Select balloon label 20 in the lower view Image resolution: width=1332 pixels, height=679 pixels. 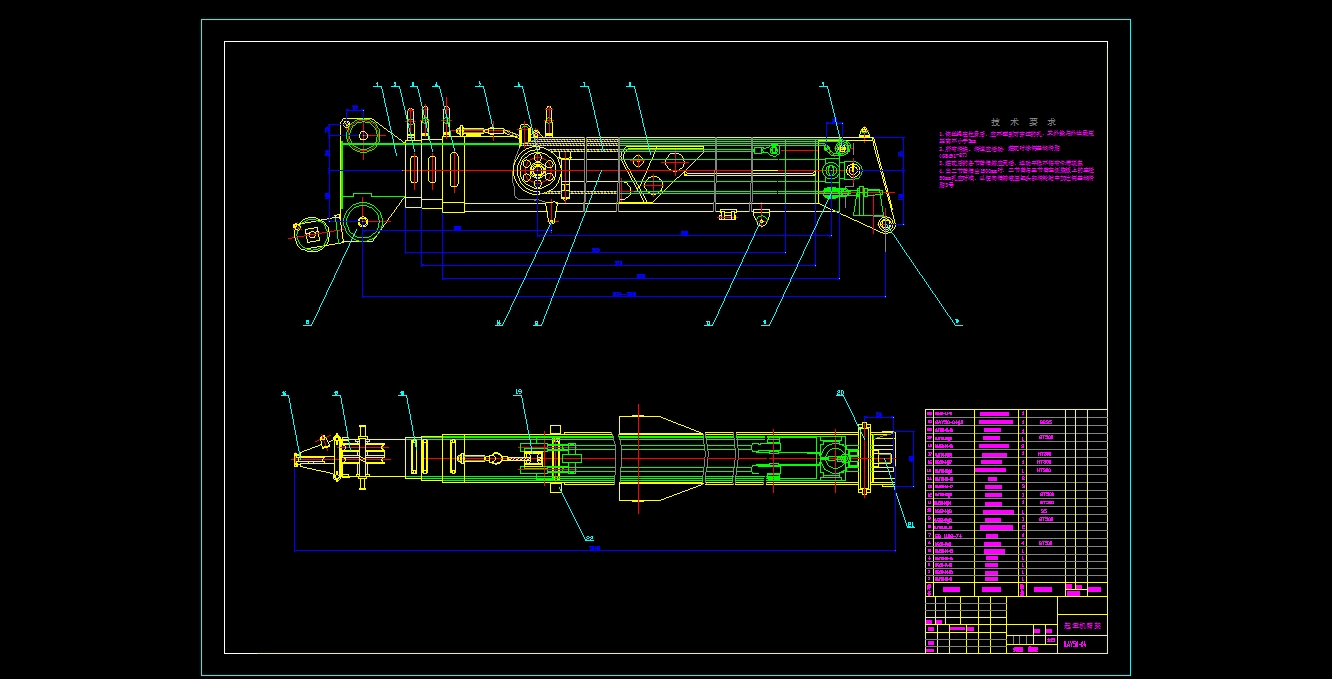840,393
